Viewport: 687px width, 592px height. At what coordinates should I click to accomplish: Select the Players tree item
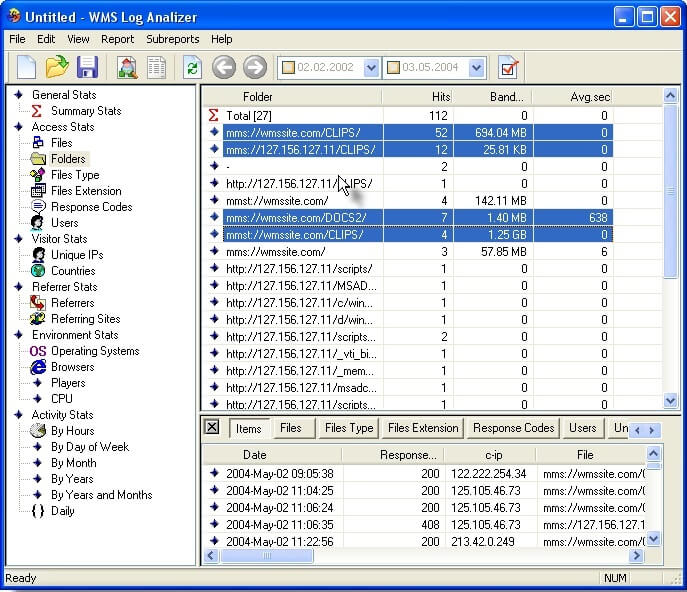click(x=68, y=383)
